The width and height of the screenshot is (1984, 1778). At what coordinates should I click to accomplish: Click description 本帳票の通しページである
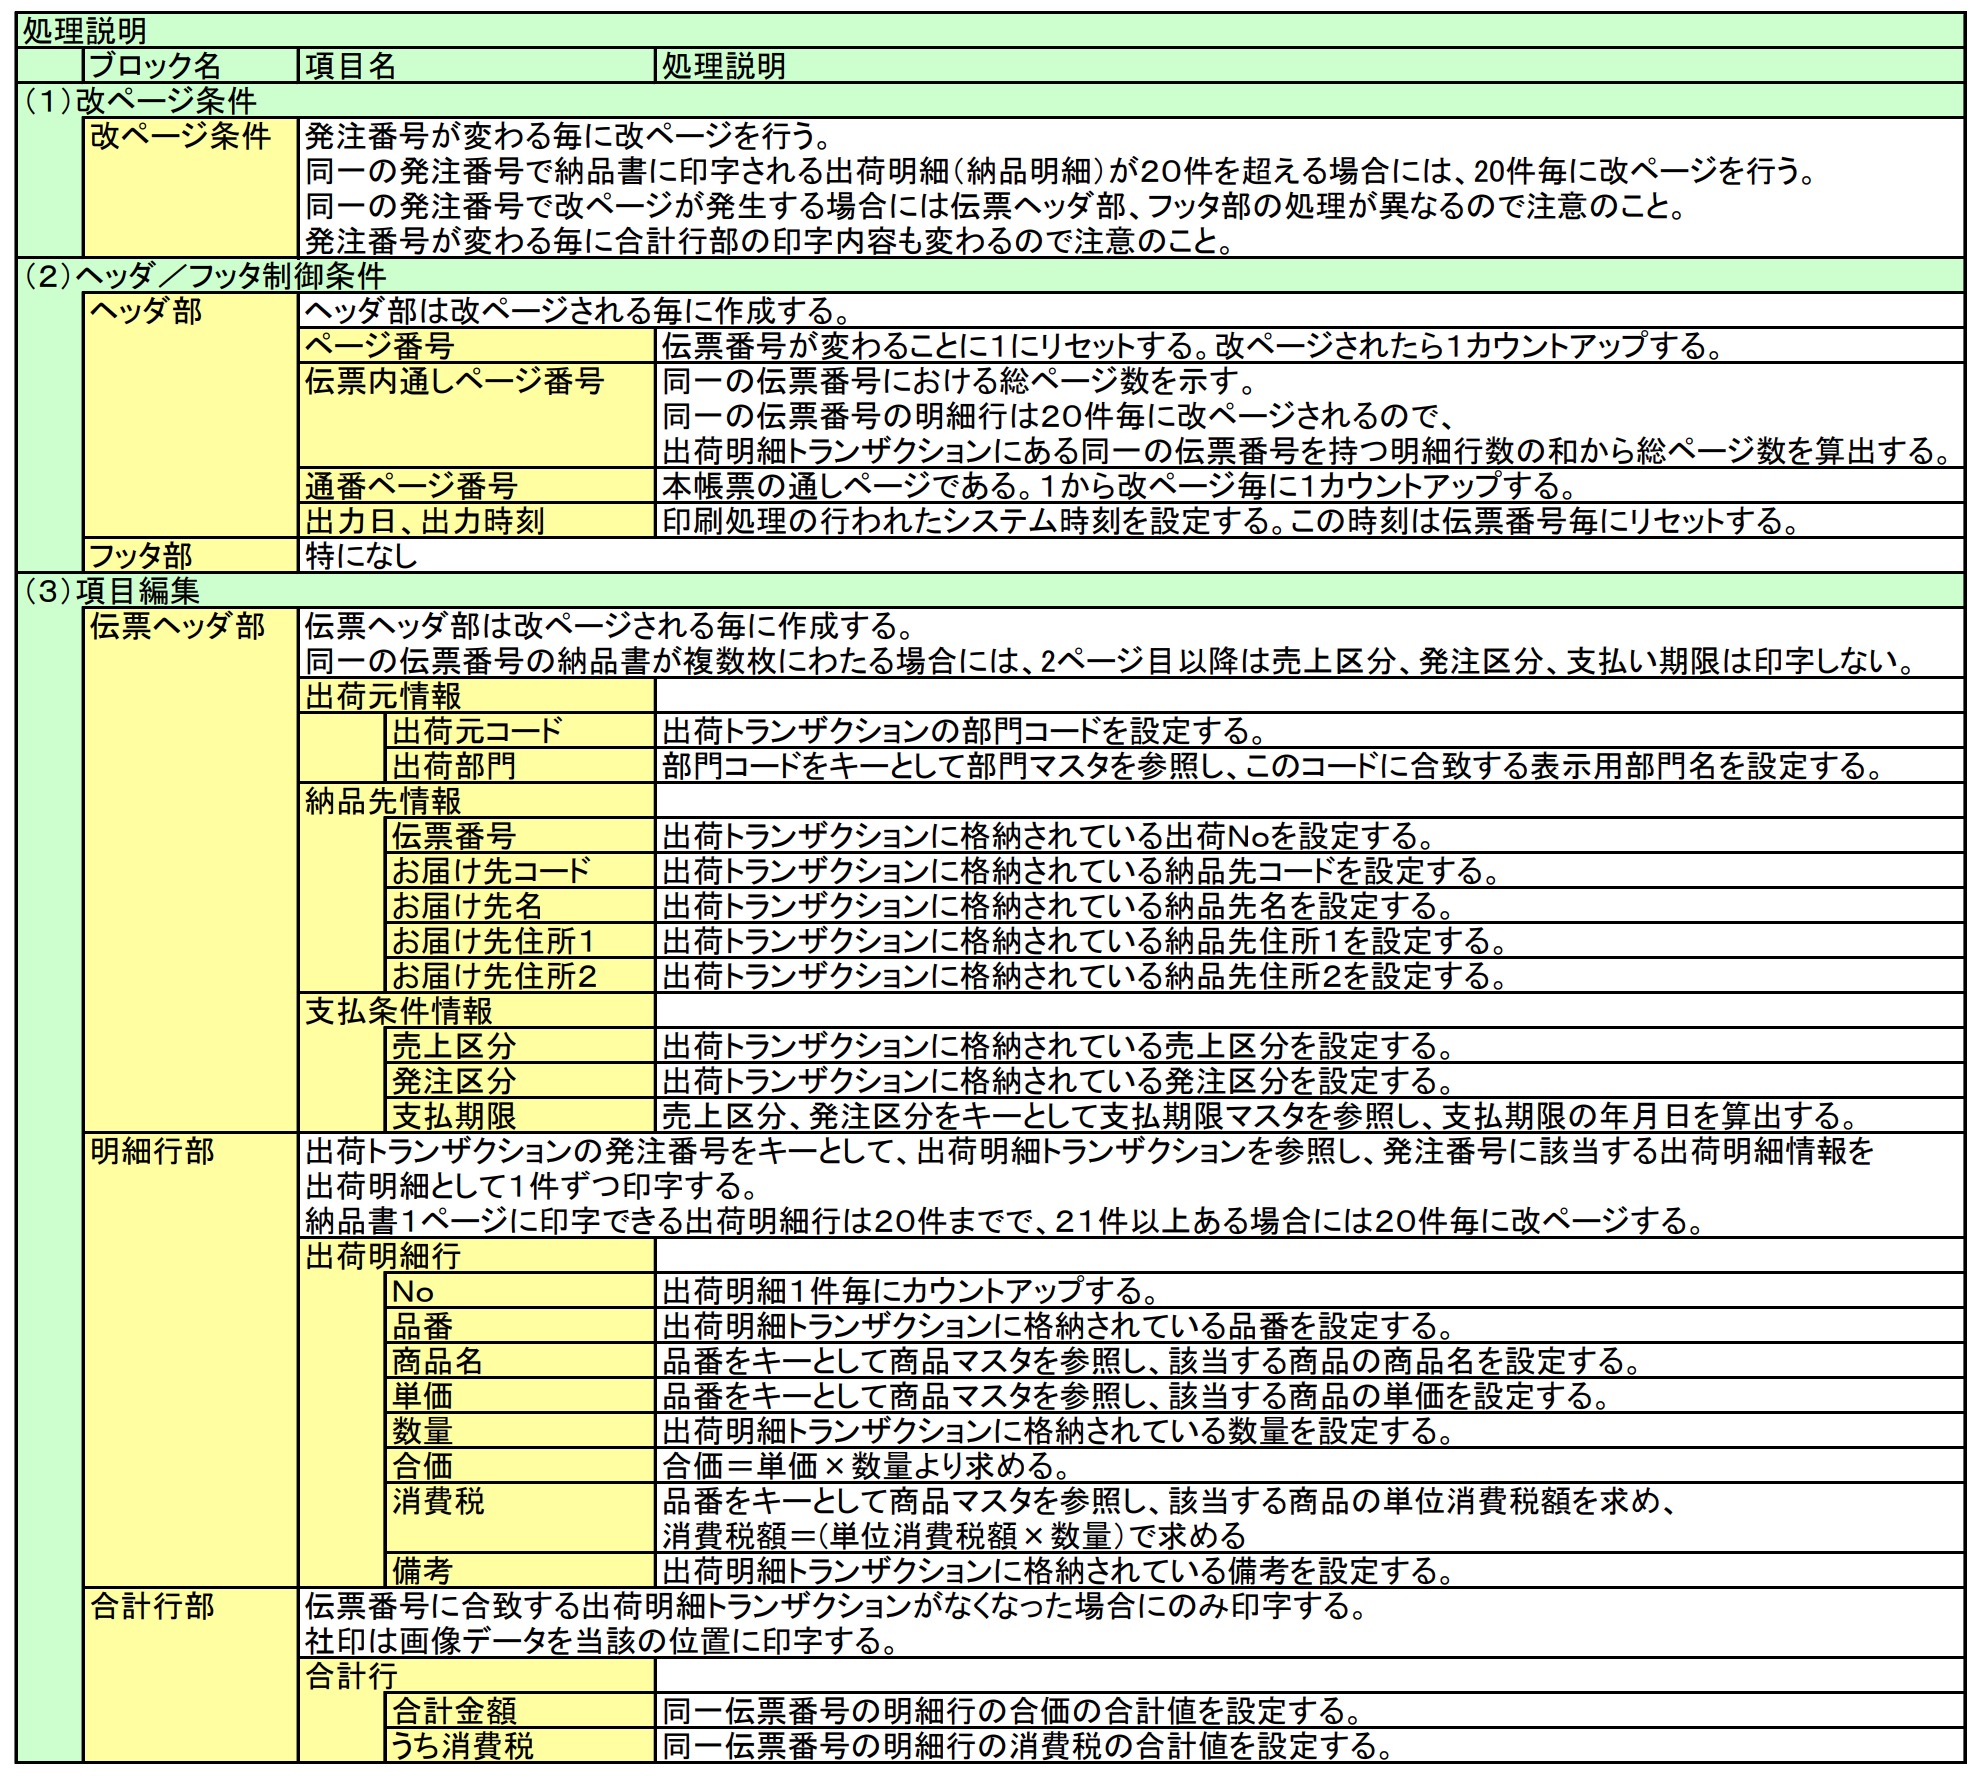tap(1310, 486)
